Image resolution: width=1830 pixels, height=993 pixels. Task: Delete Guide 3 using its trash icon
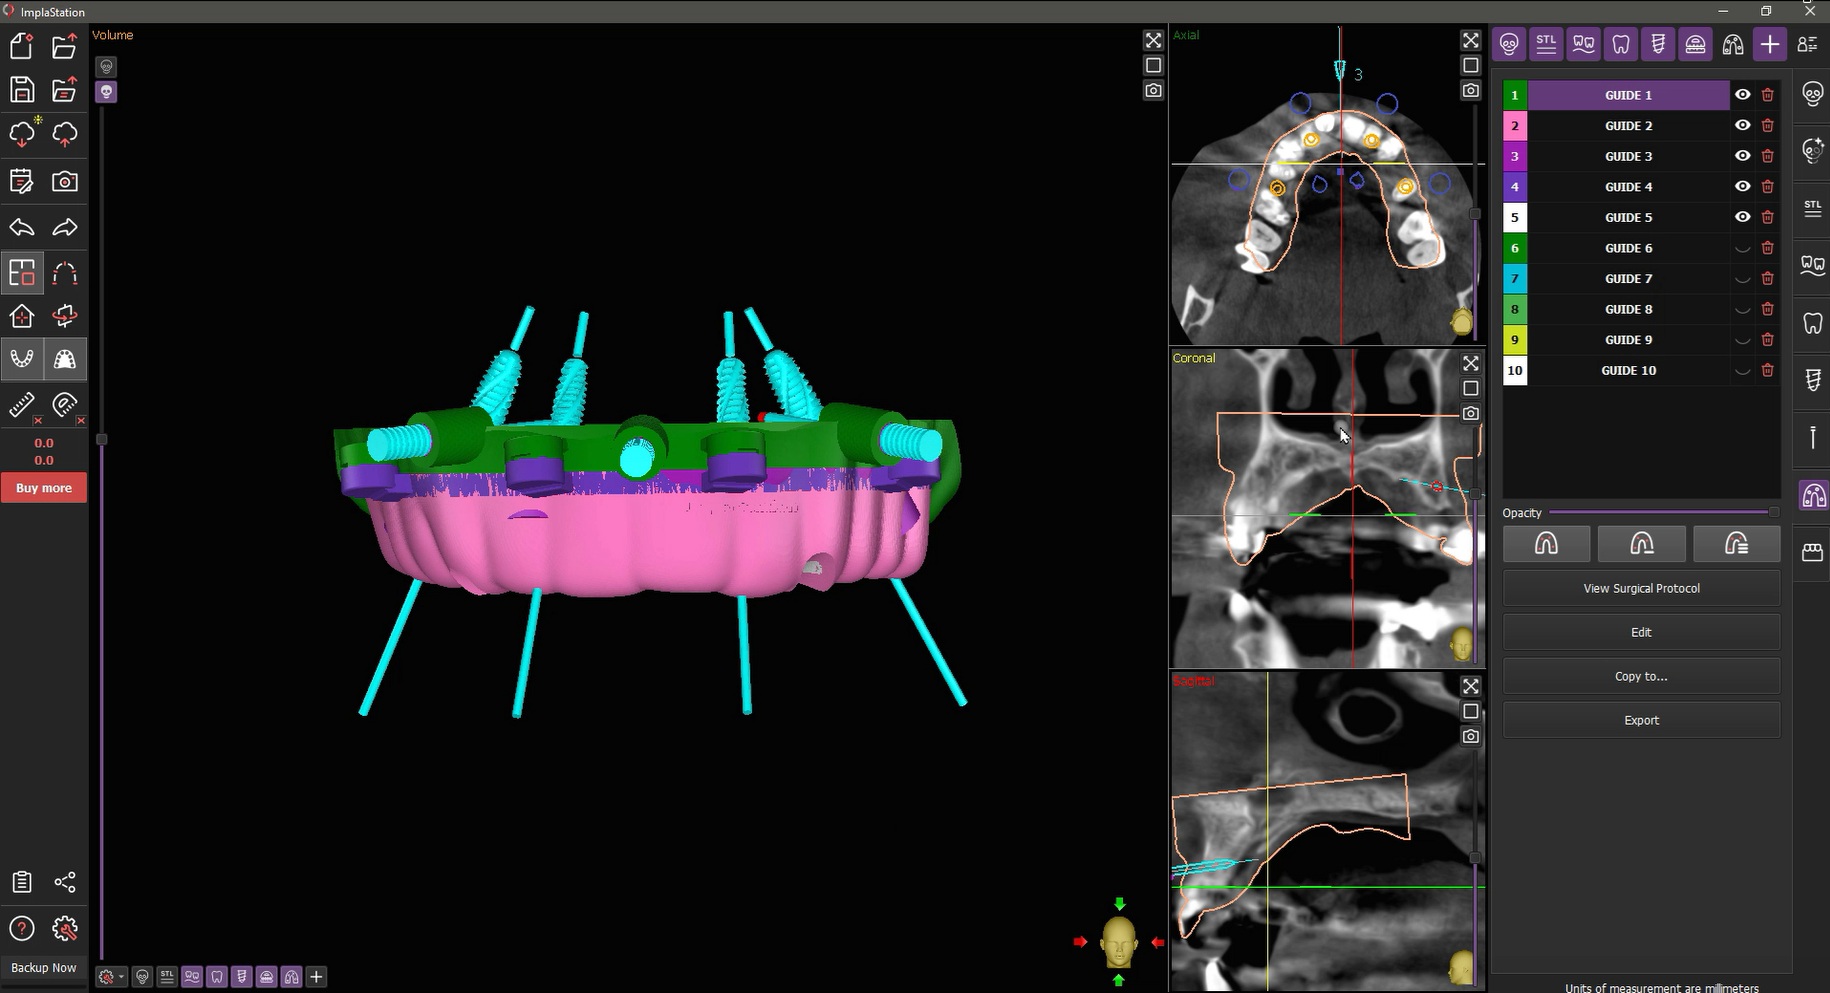point(1768,156)
